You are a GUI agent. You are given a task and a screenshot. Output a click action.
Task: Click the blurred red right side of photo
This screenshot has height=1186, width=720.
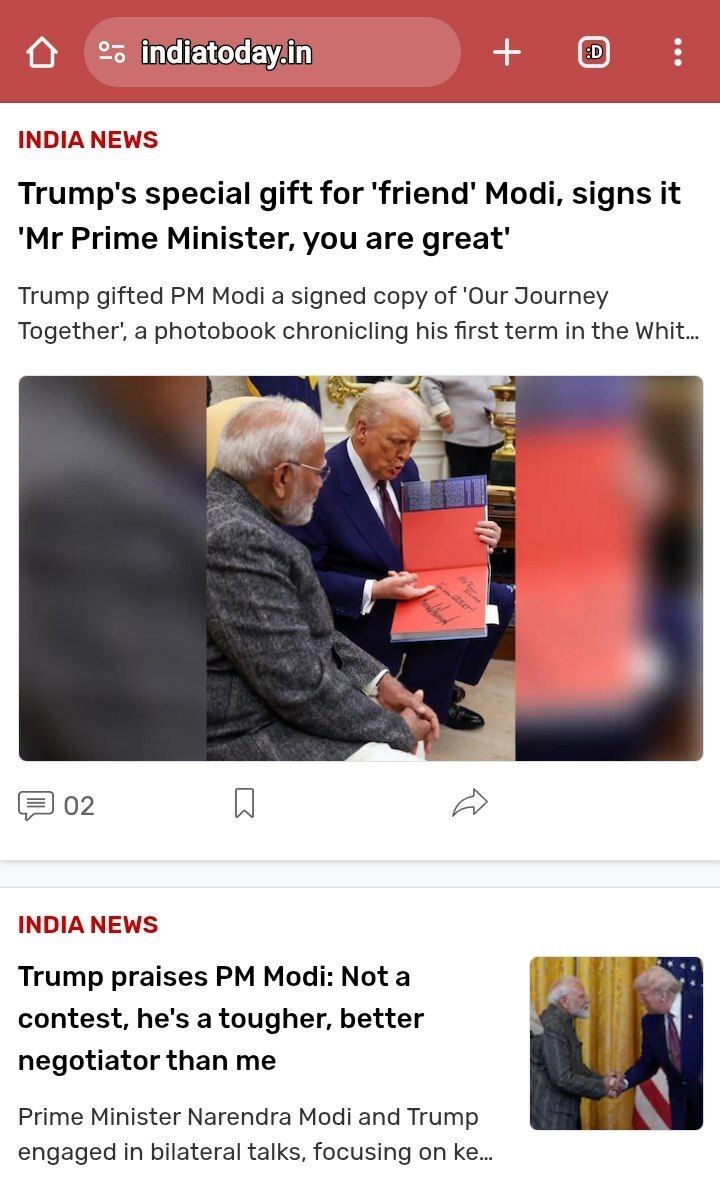(x=610, y=568)
